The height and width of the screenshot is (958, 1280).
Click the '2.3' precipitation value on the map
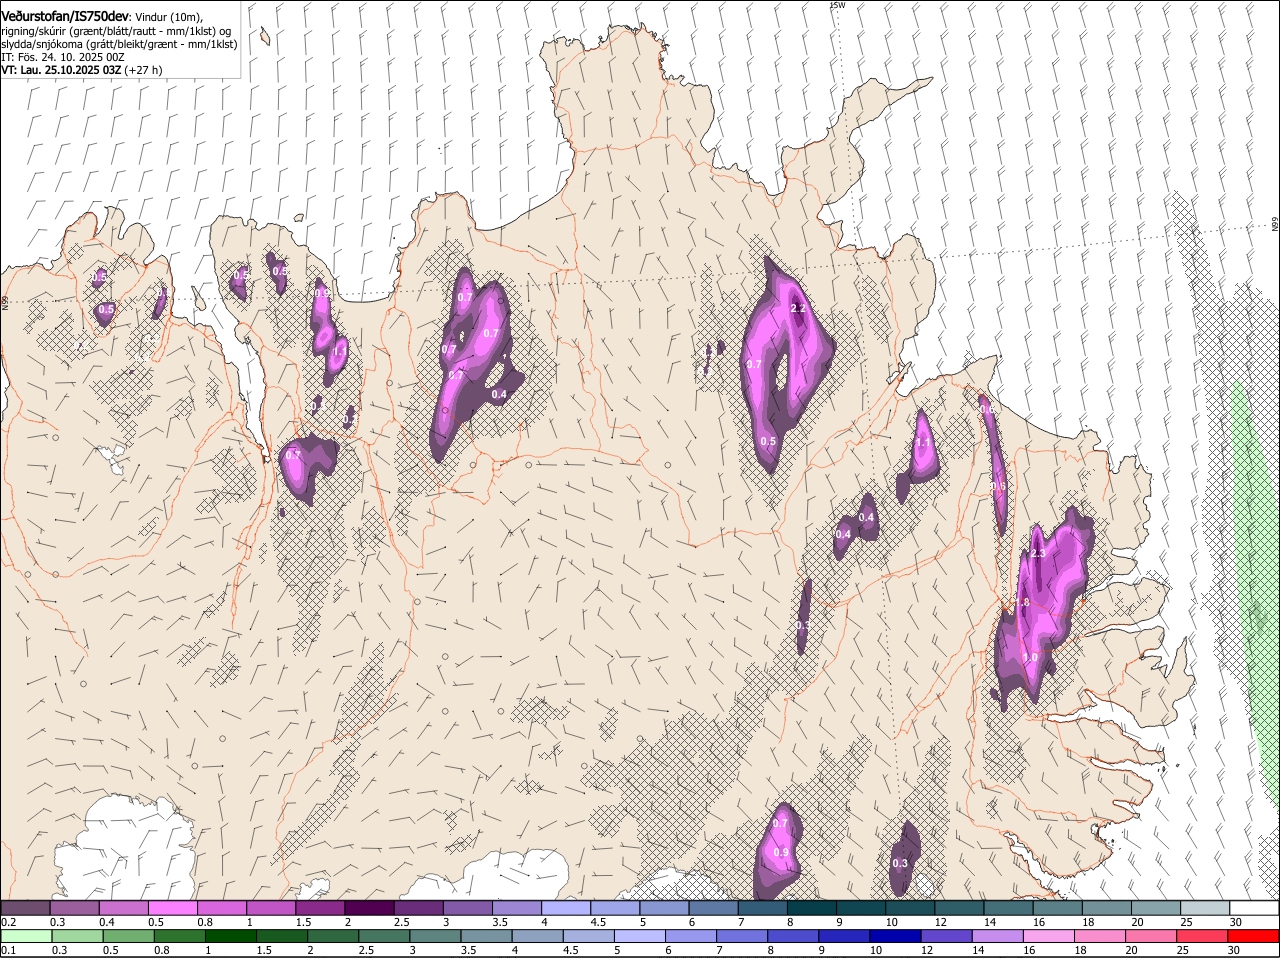1038,553
